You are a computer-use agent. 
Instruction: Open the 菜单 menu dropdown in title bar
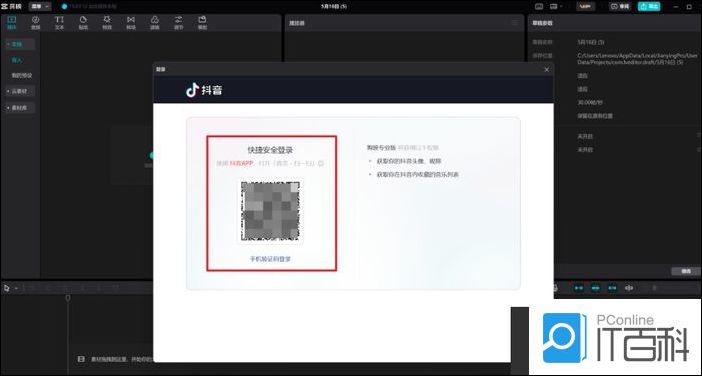pyautogui.click(x=40, y=6)
